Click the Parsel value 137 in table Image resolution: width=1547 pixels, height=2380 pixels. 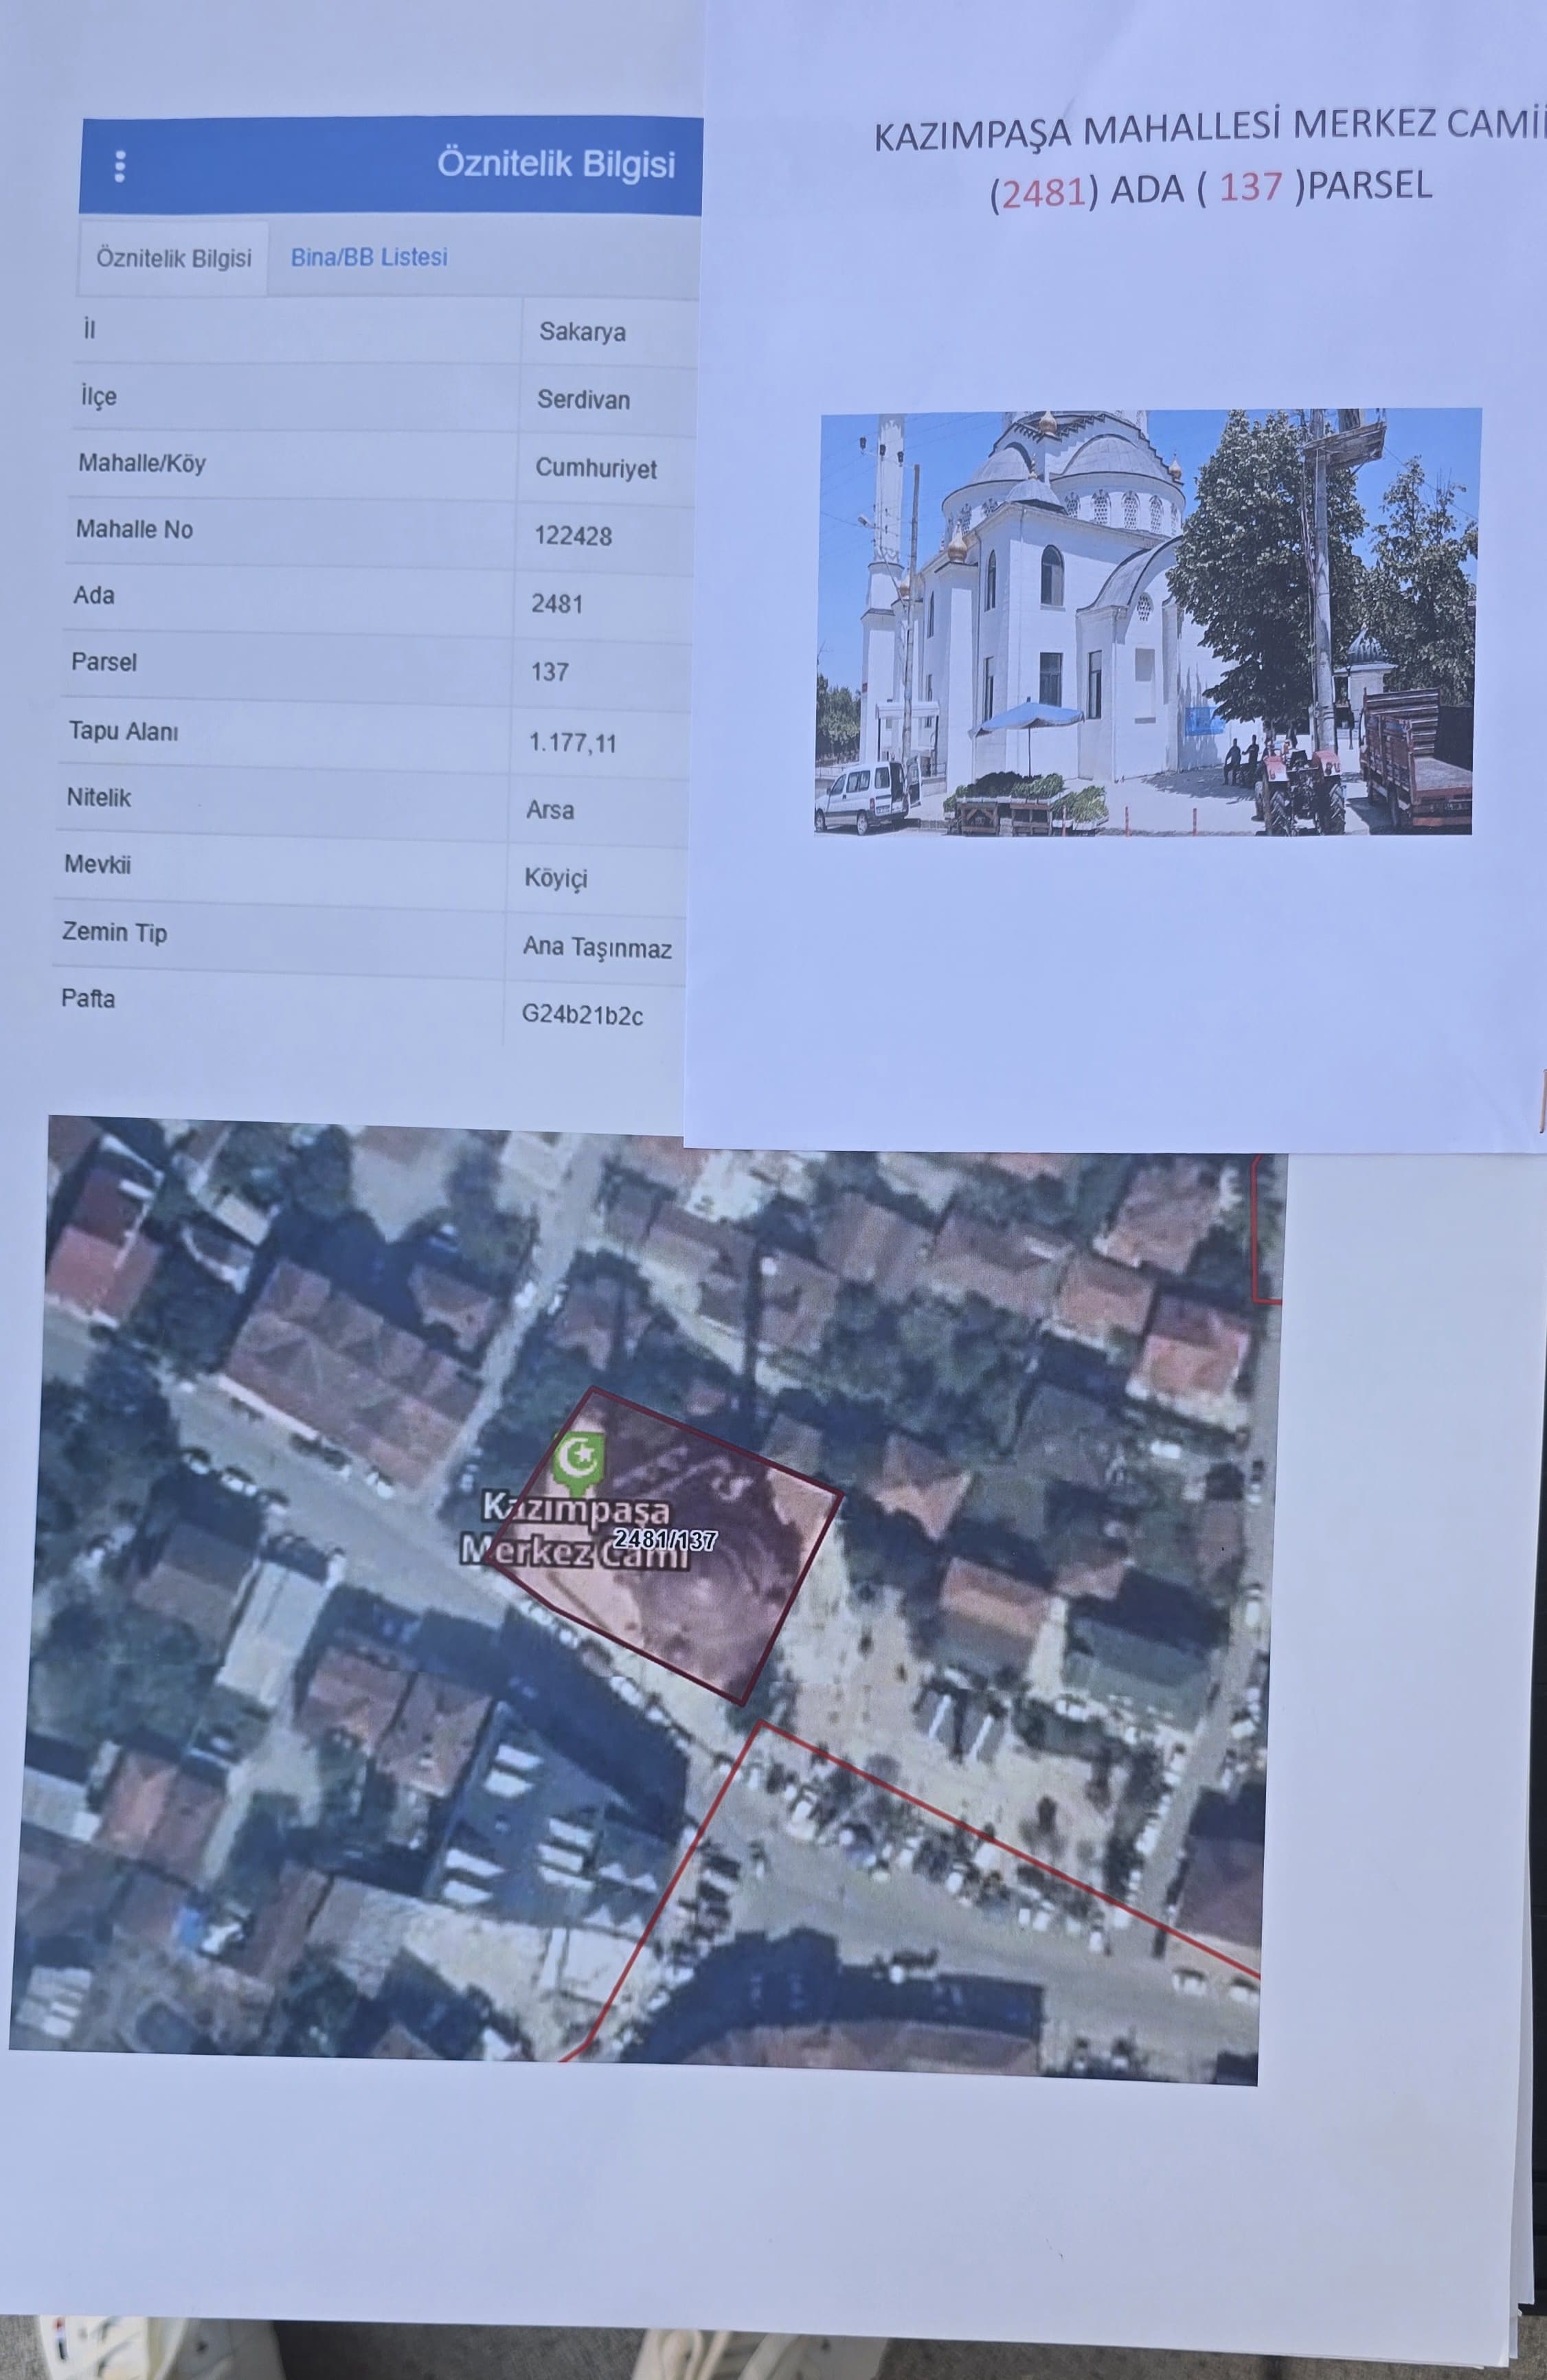click(x=550, y=672)
